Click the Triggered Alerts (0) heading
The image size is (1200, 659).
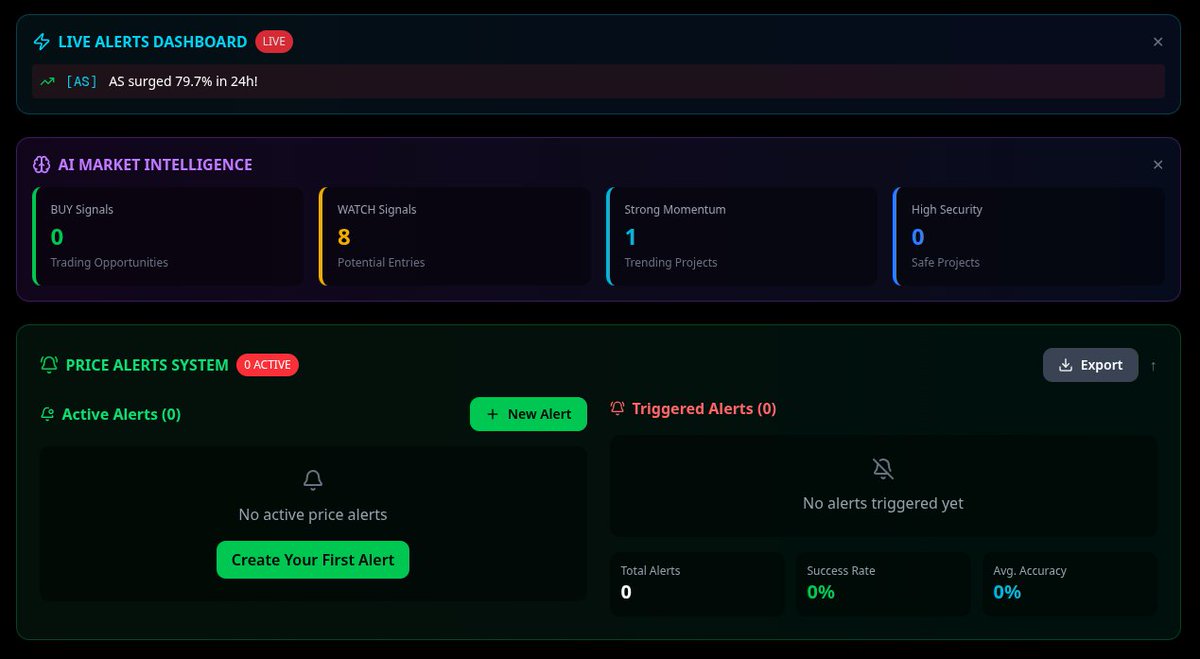pos(704,408)
